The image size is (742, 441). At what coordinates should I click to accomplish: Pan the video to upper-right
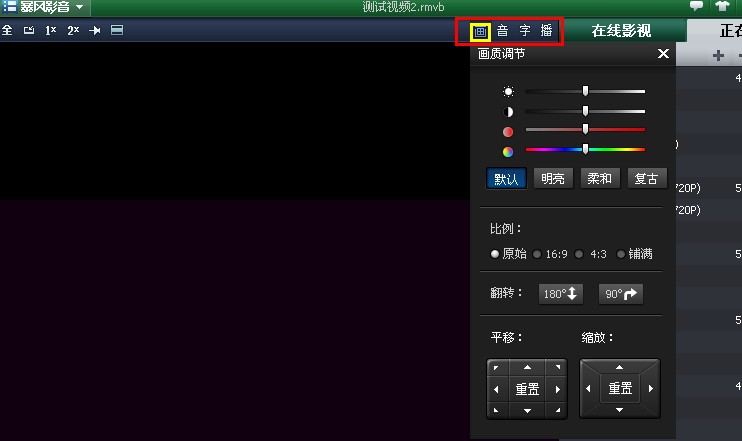tap(557, 368)
